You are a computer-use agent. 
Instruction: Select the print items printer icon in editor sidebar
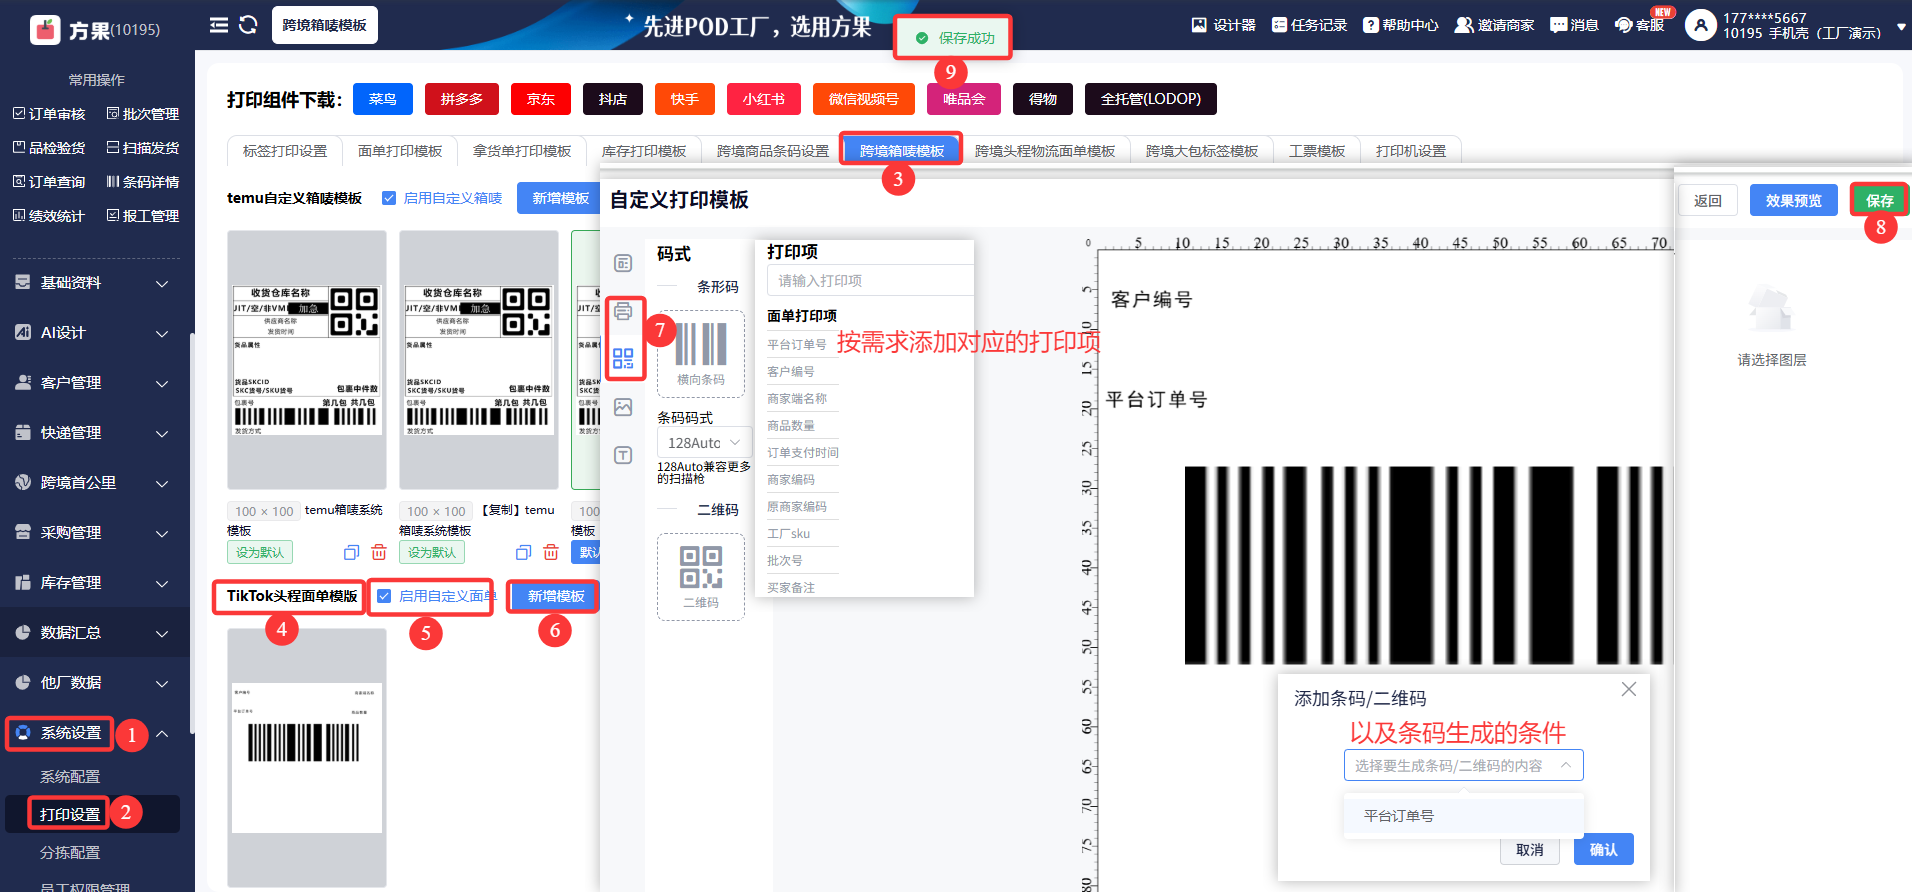623,311
